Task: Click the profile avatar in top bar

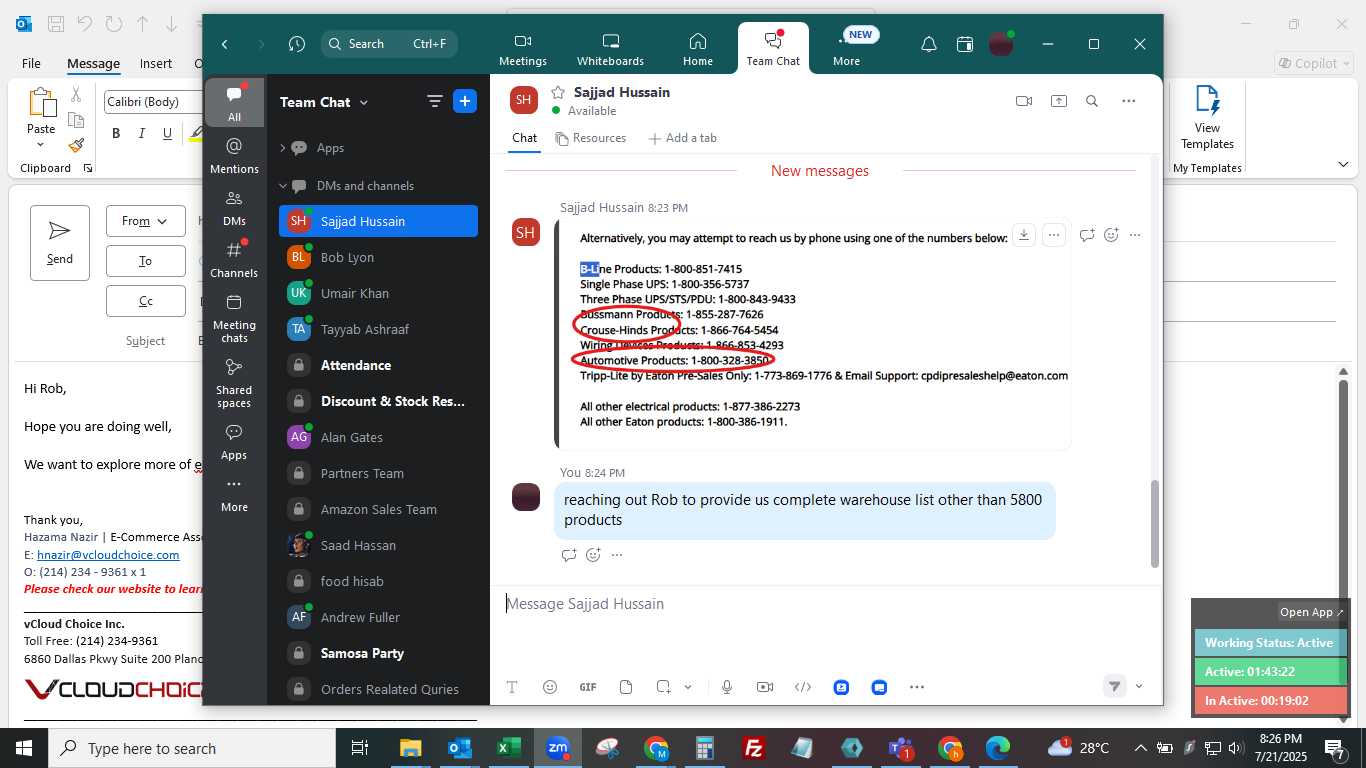Action: pos(1000,44)
